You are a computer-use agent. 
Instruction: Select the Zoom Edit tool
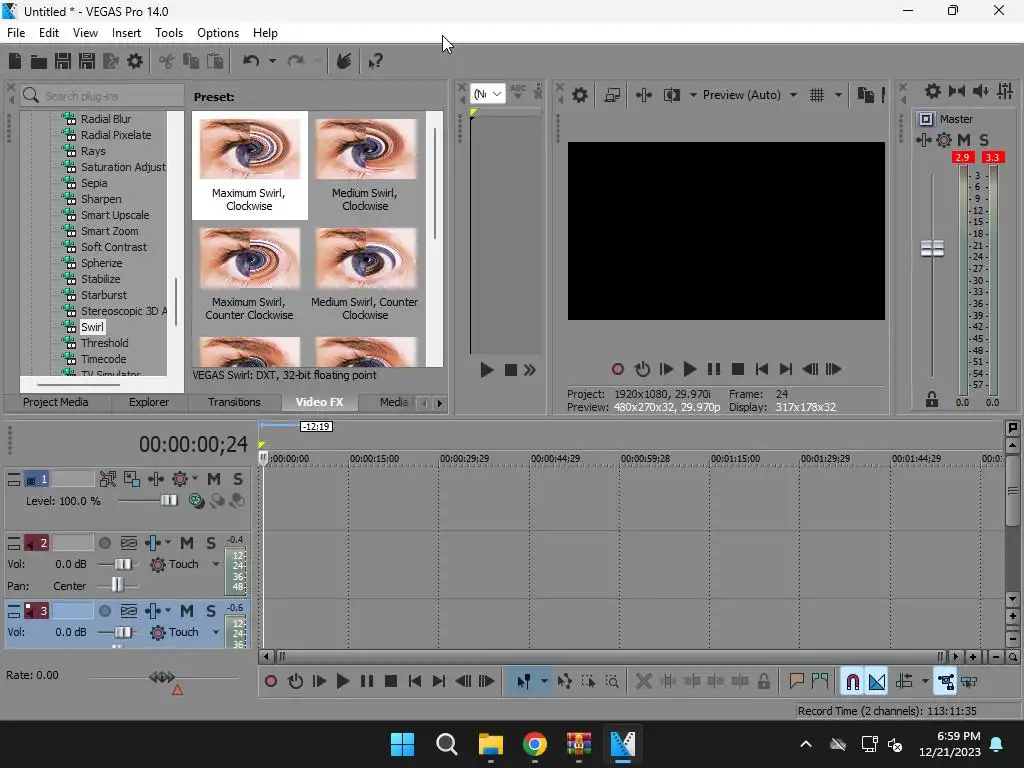point(612,681)
